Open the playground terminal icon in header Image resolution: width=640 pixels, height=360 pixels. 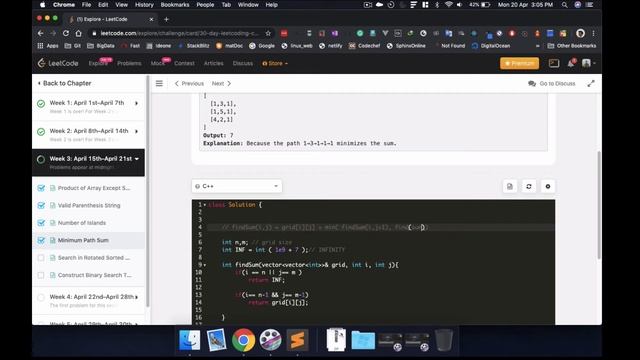(554, 63)
